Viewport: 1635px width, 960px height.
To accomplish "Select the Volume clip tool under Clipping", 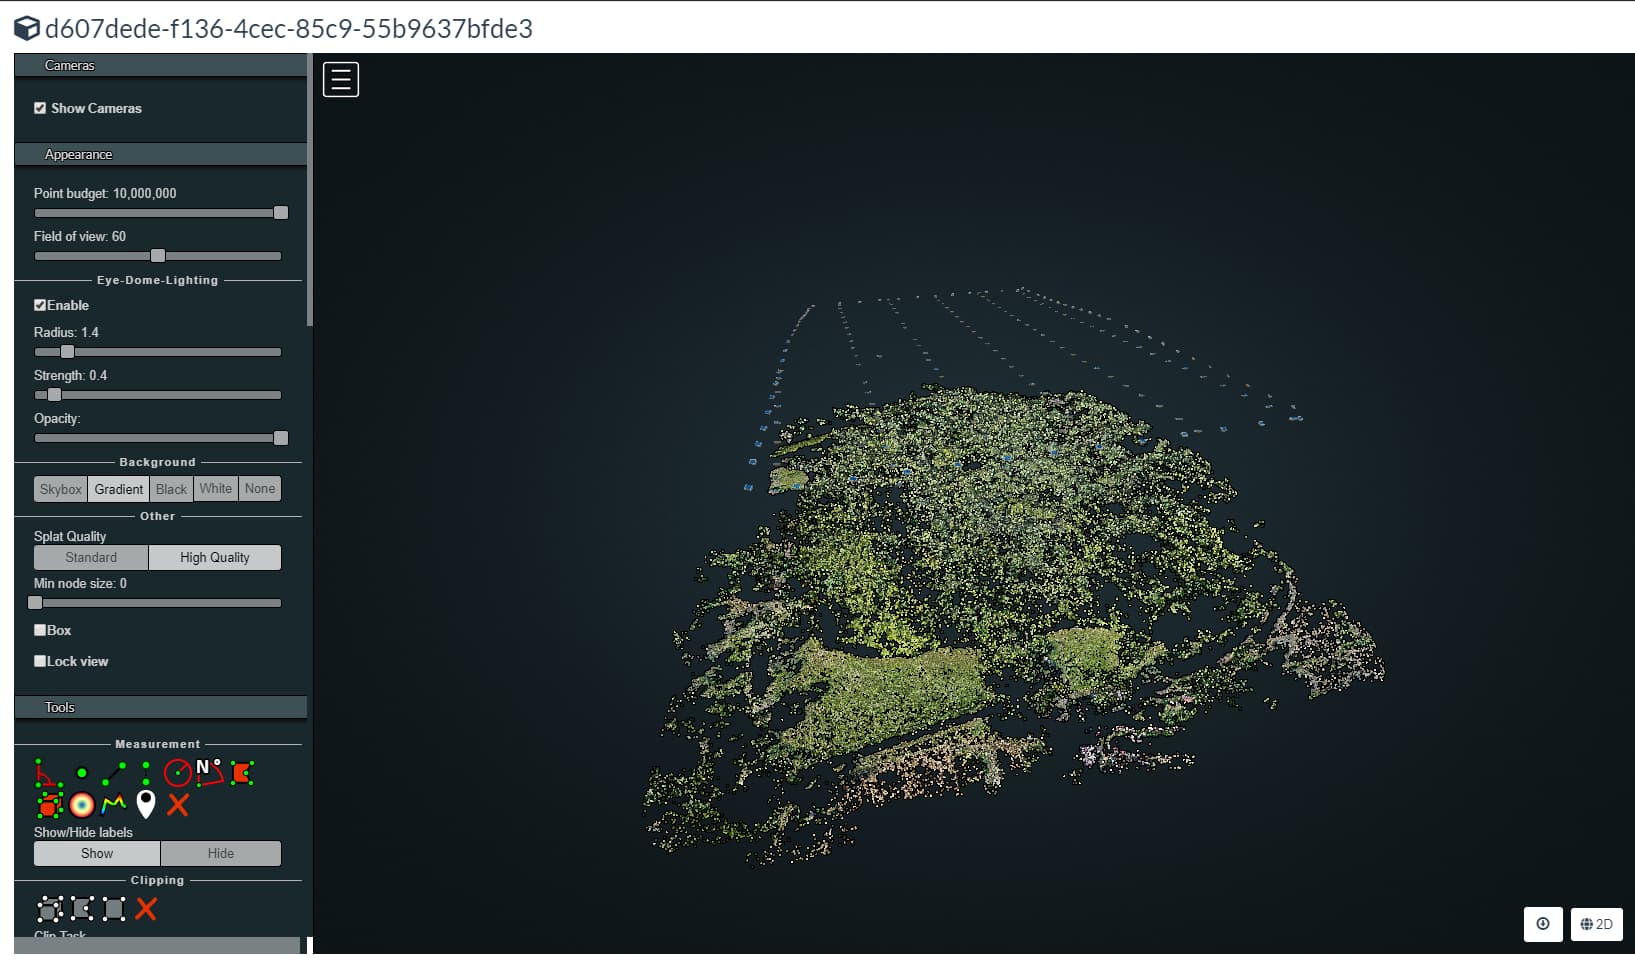I will (x=48, y=909).
